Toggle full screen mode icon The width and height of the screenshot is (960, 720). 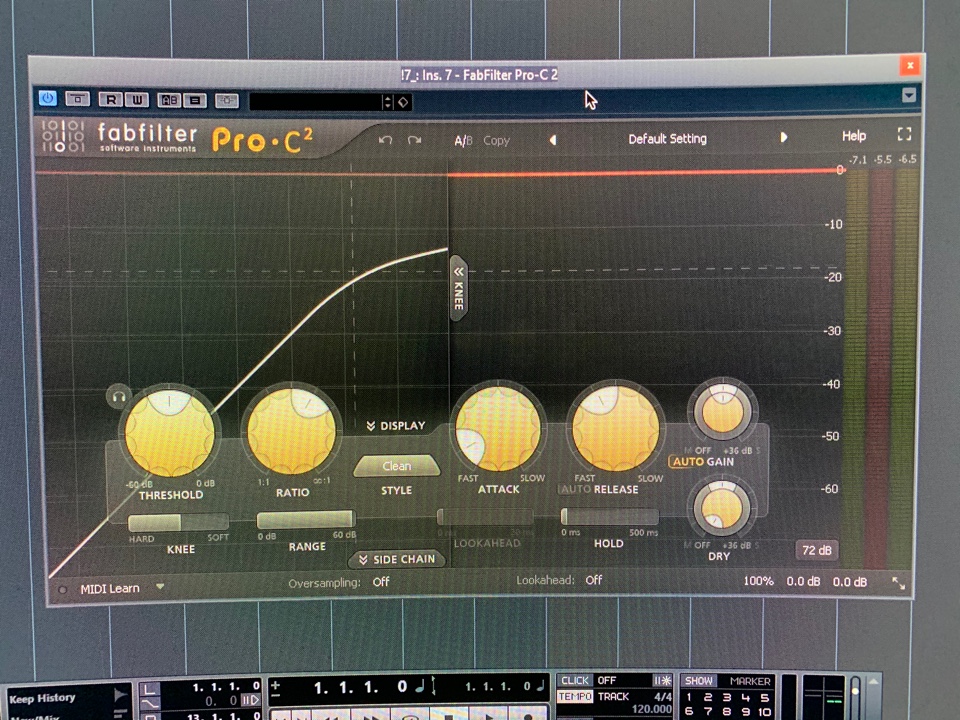tap(904, 134)
